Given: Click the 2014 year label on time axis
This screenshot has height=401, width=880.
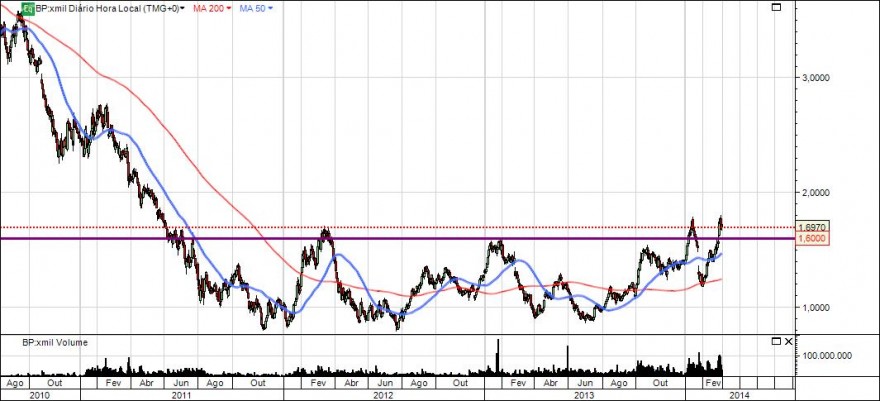Looking at the screenshot, I should tap(739, 395).
